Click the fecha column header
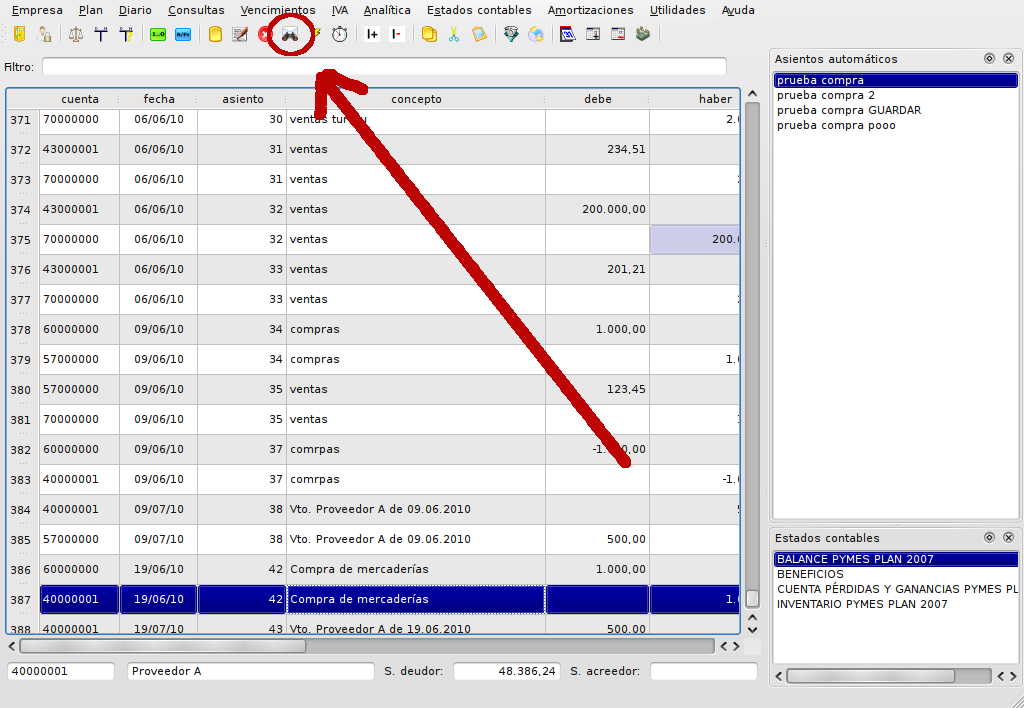This screenshot has width=1024, height=708. coord(159,99)
